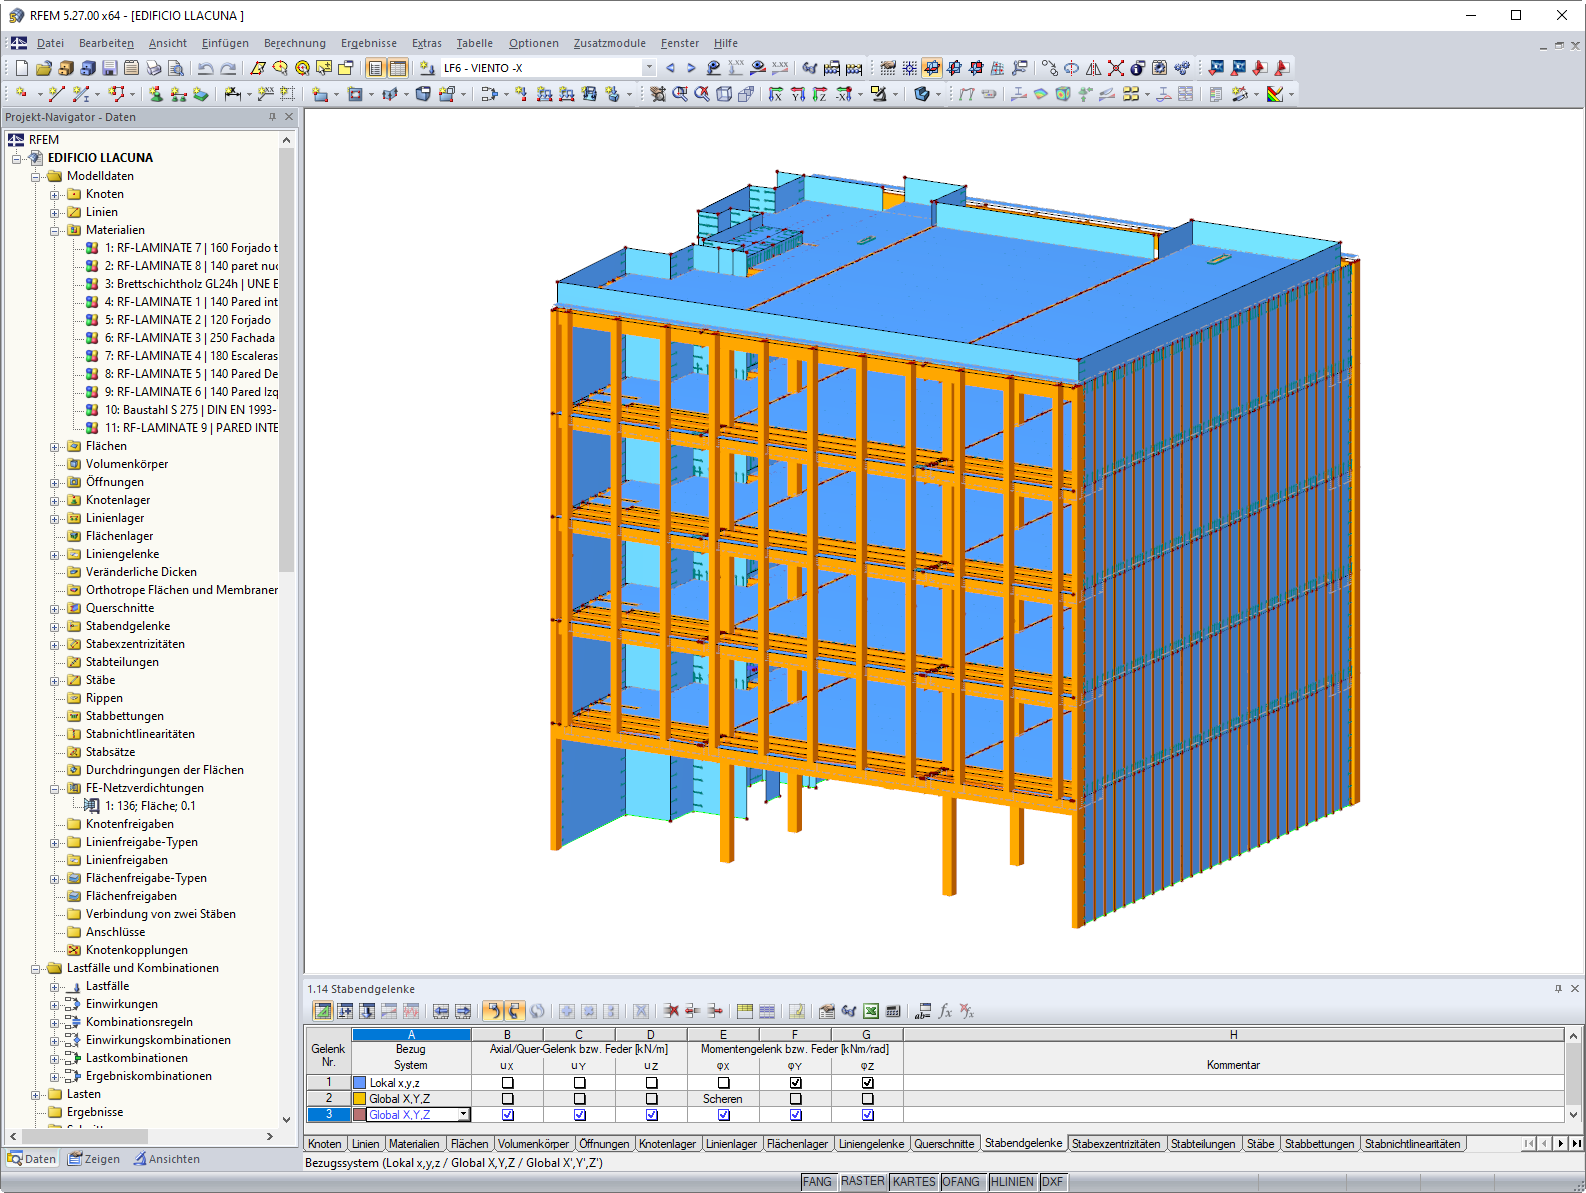Toggle uX checkbox for hinge 3

point(507,1115)
